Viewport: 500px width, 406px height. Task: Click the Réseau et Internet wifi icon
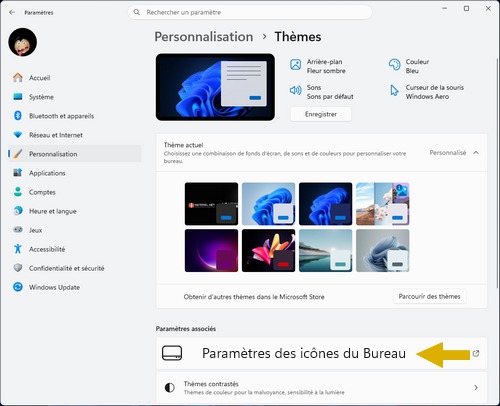coord(18,135)
